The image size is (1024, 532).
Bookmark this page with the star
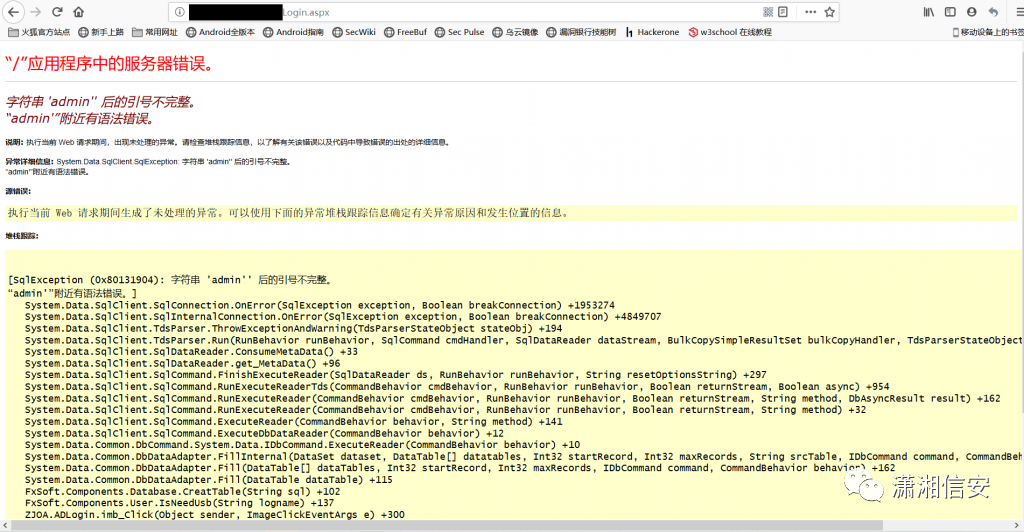point(829,12)
